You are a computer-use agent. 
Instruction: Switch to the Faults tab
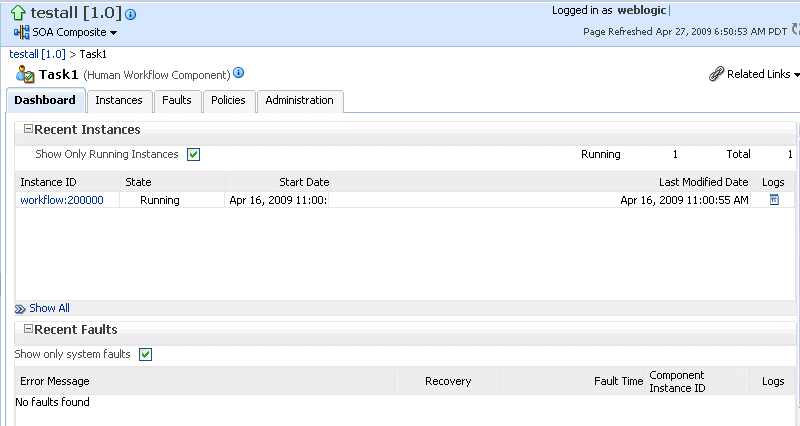(177, 101)
